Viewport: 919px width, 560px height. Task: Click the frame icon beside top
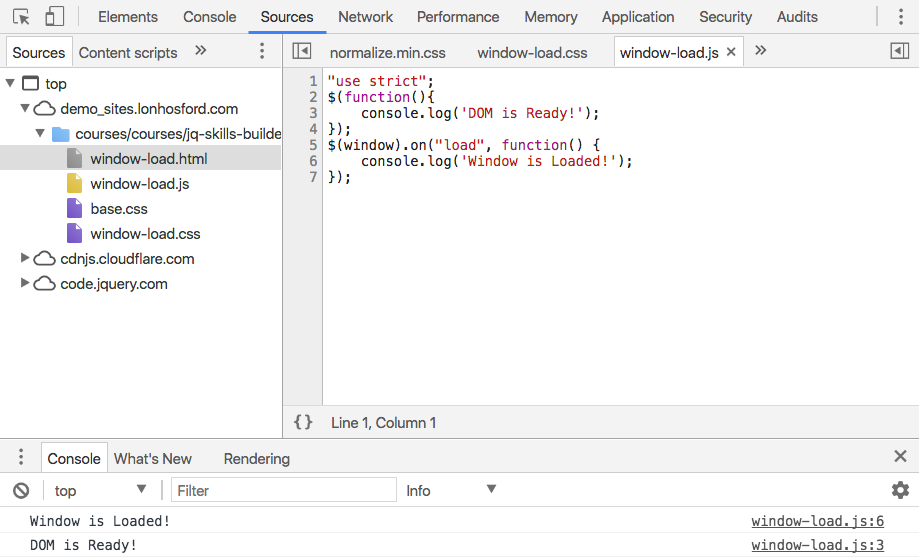point(30,83)
